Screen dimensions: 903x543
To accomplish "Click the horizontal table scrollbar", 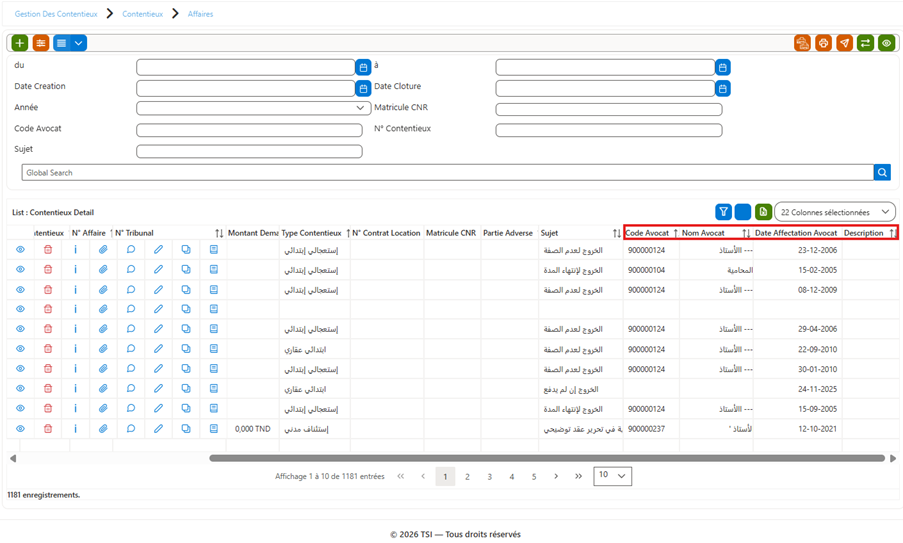I will [547, 458].
